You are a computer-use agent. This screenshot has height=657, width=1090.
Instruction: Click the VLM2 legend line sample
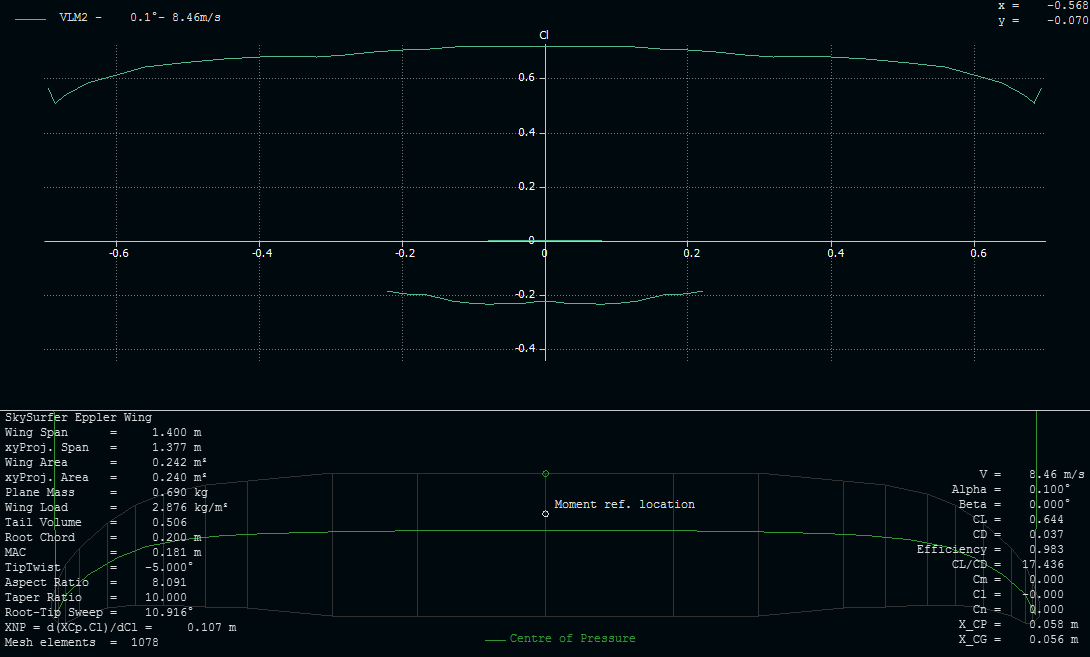click(x=31, y=18)
